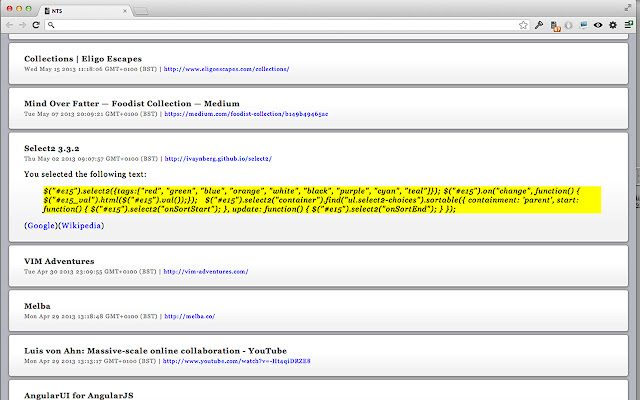Click the search icon in address bar
This screenshot has height=400, width=640.
(51, 25)
